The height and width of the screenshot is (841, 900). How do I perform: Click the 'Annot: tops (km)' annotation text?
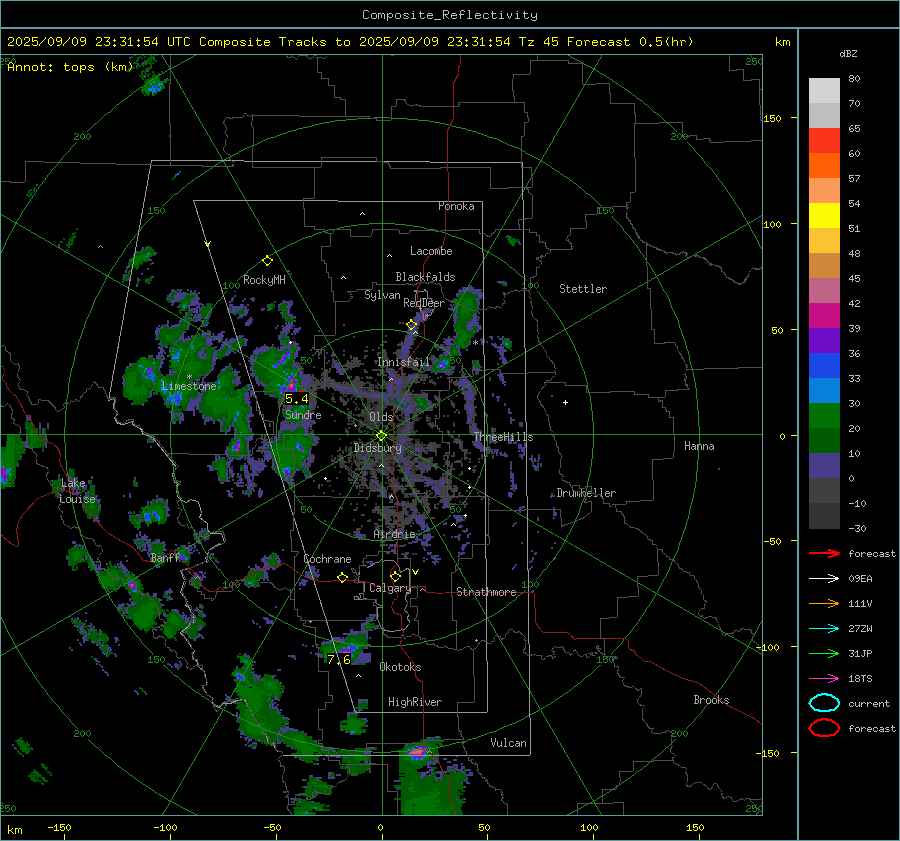[71, 67]
